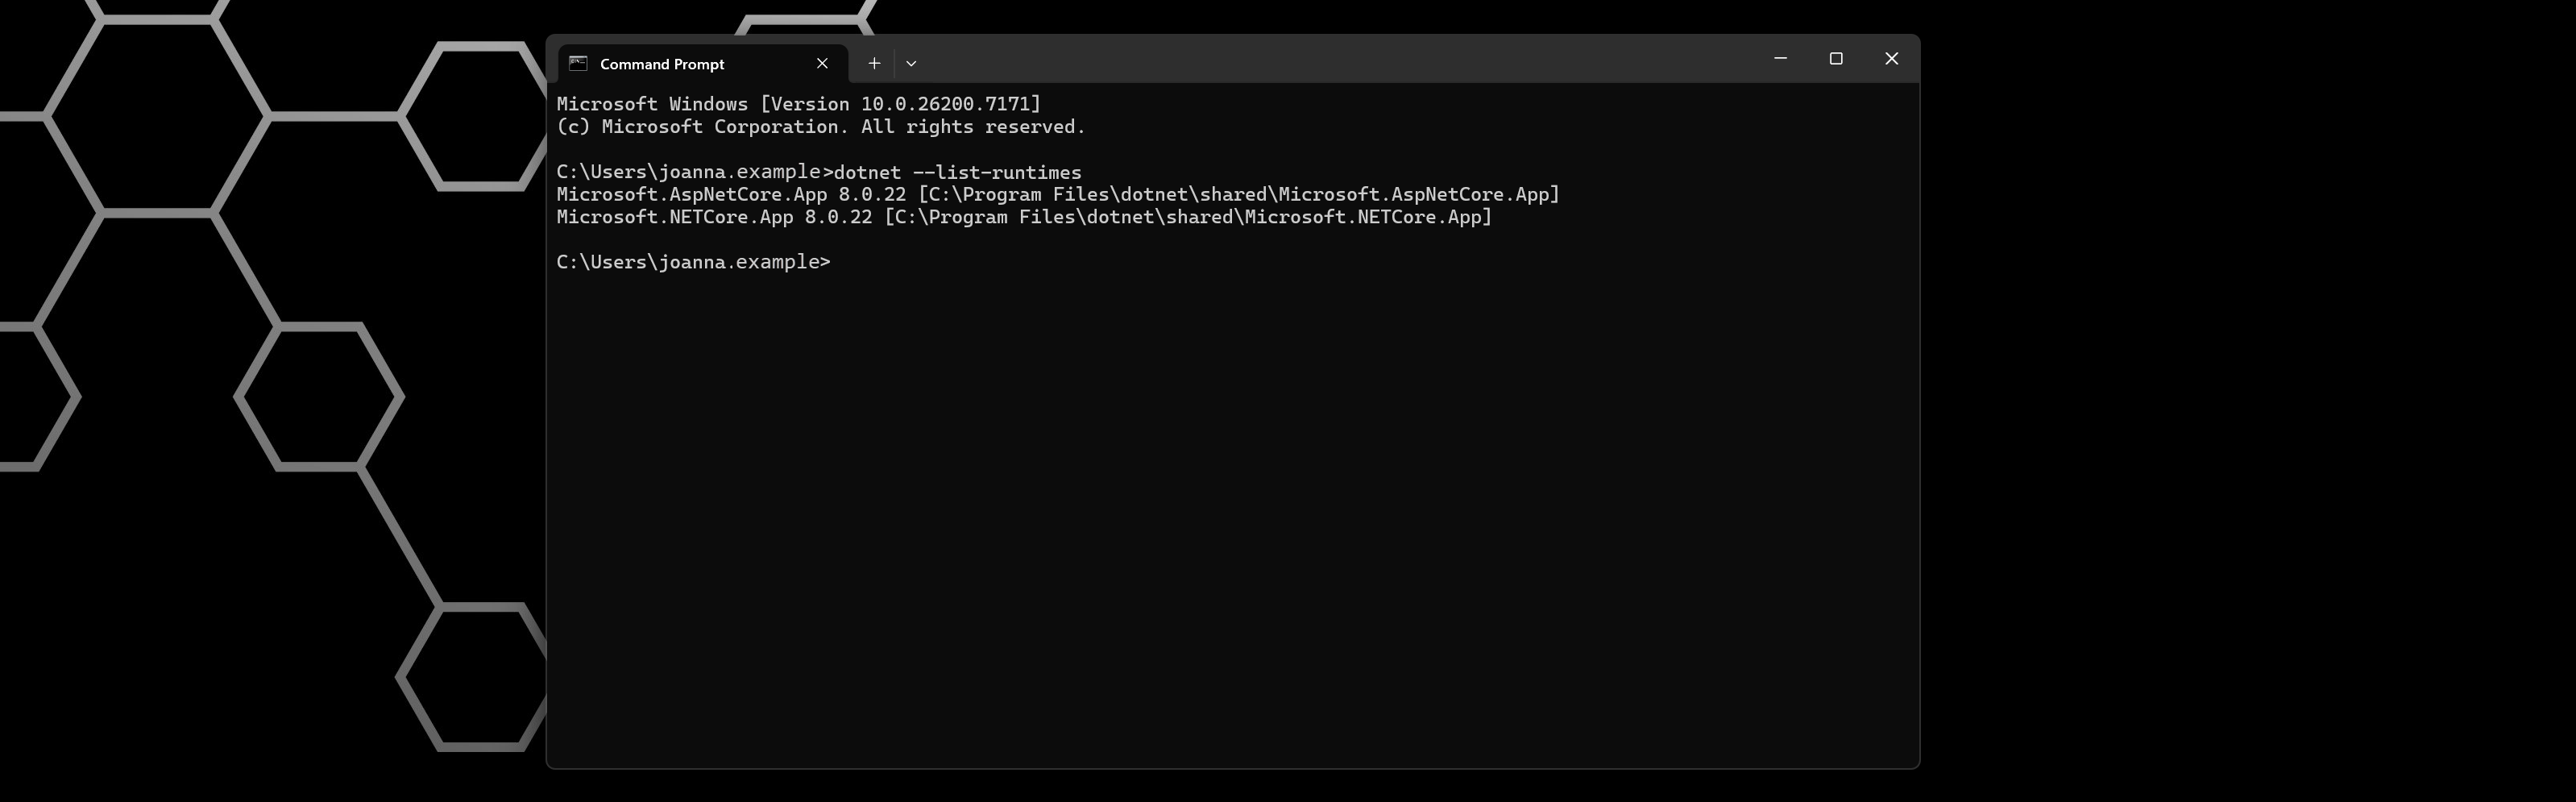Screen dimensions: 2576x802
Task: Click the NETCore.App install path in brackets
Action: click(1188, 217)
